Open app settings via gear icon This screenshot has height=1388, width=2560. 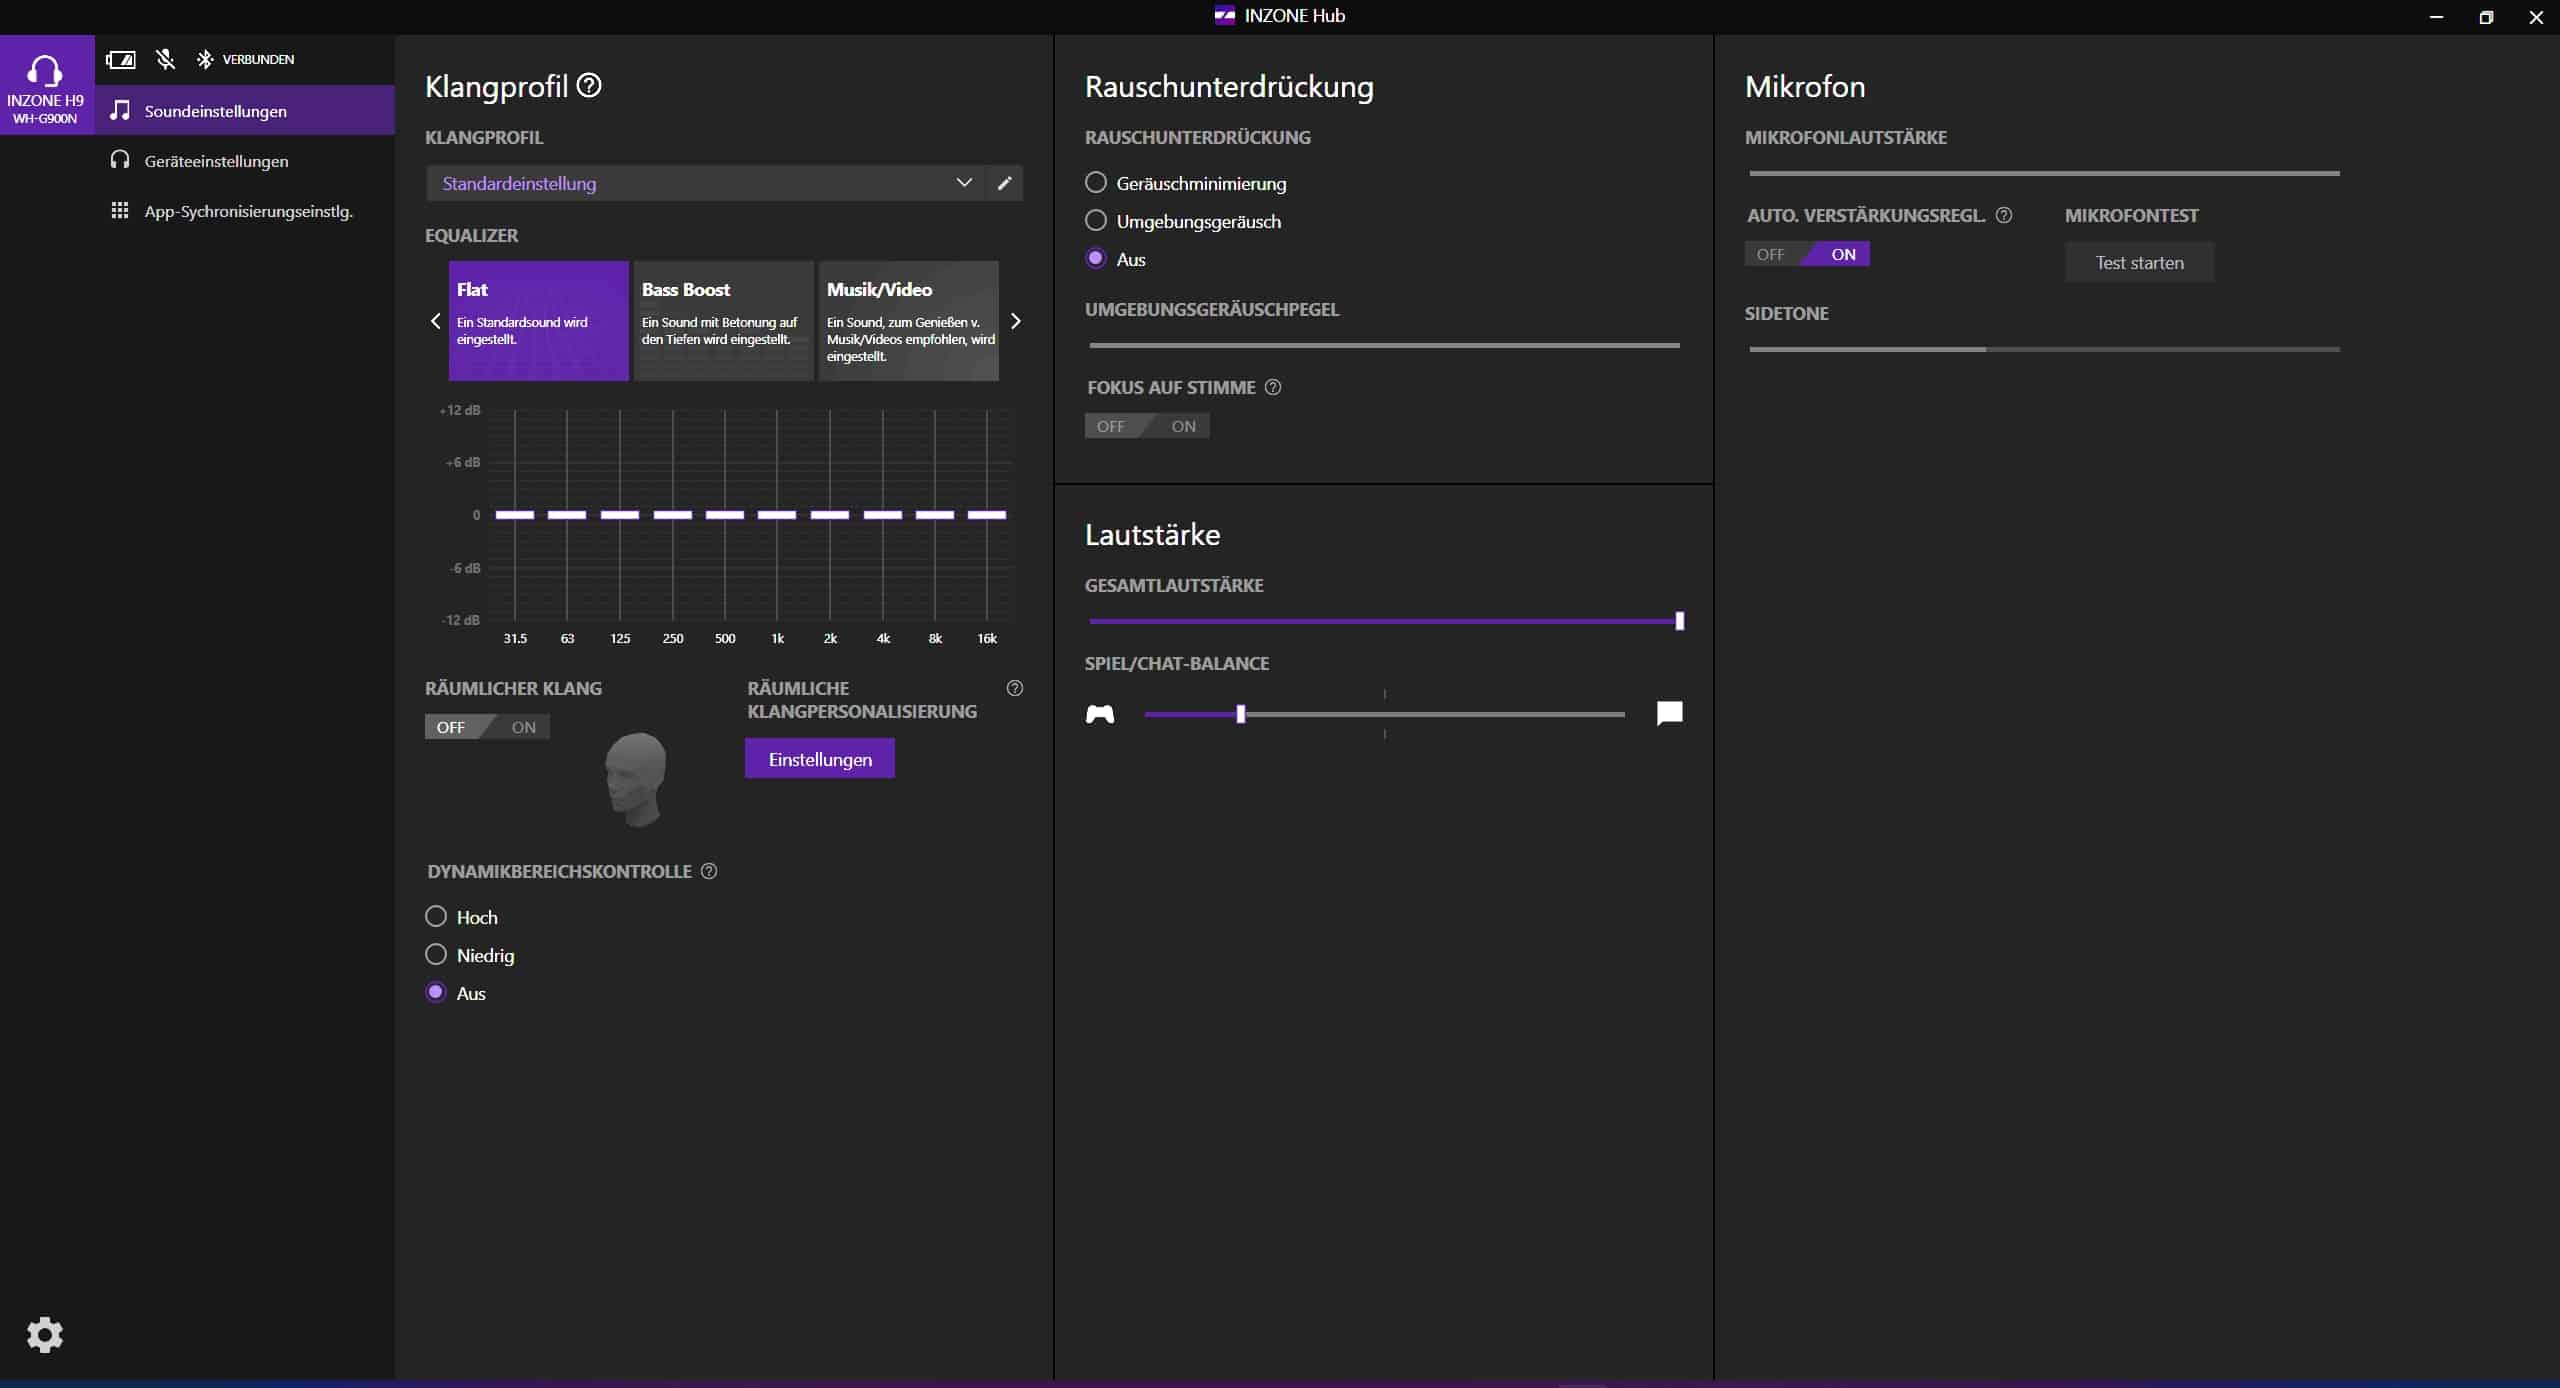pos(44,1334)
